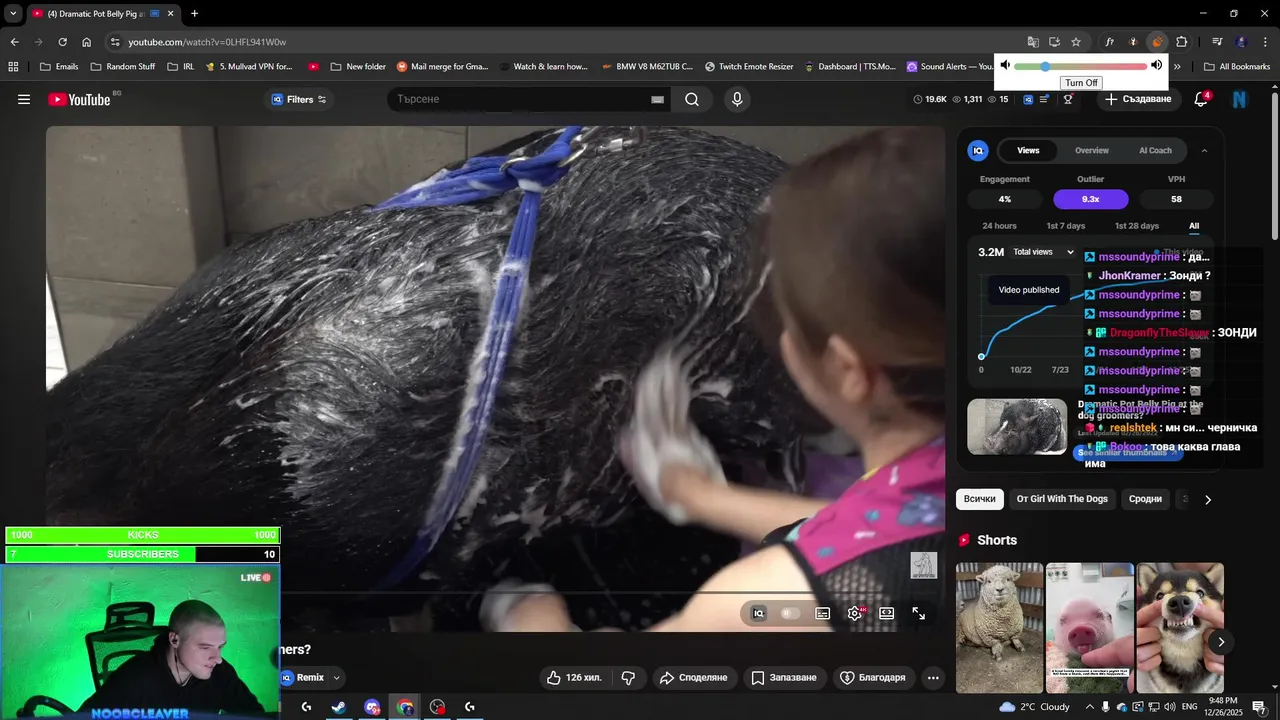Screen dimensions: 1280x720
Task: Click the mute speaker icon left of the slider
Action: point(1005,65)
